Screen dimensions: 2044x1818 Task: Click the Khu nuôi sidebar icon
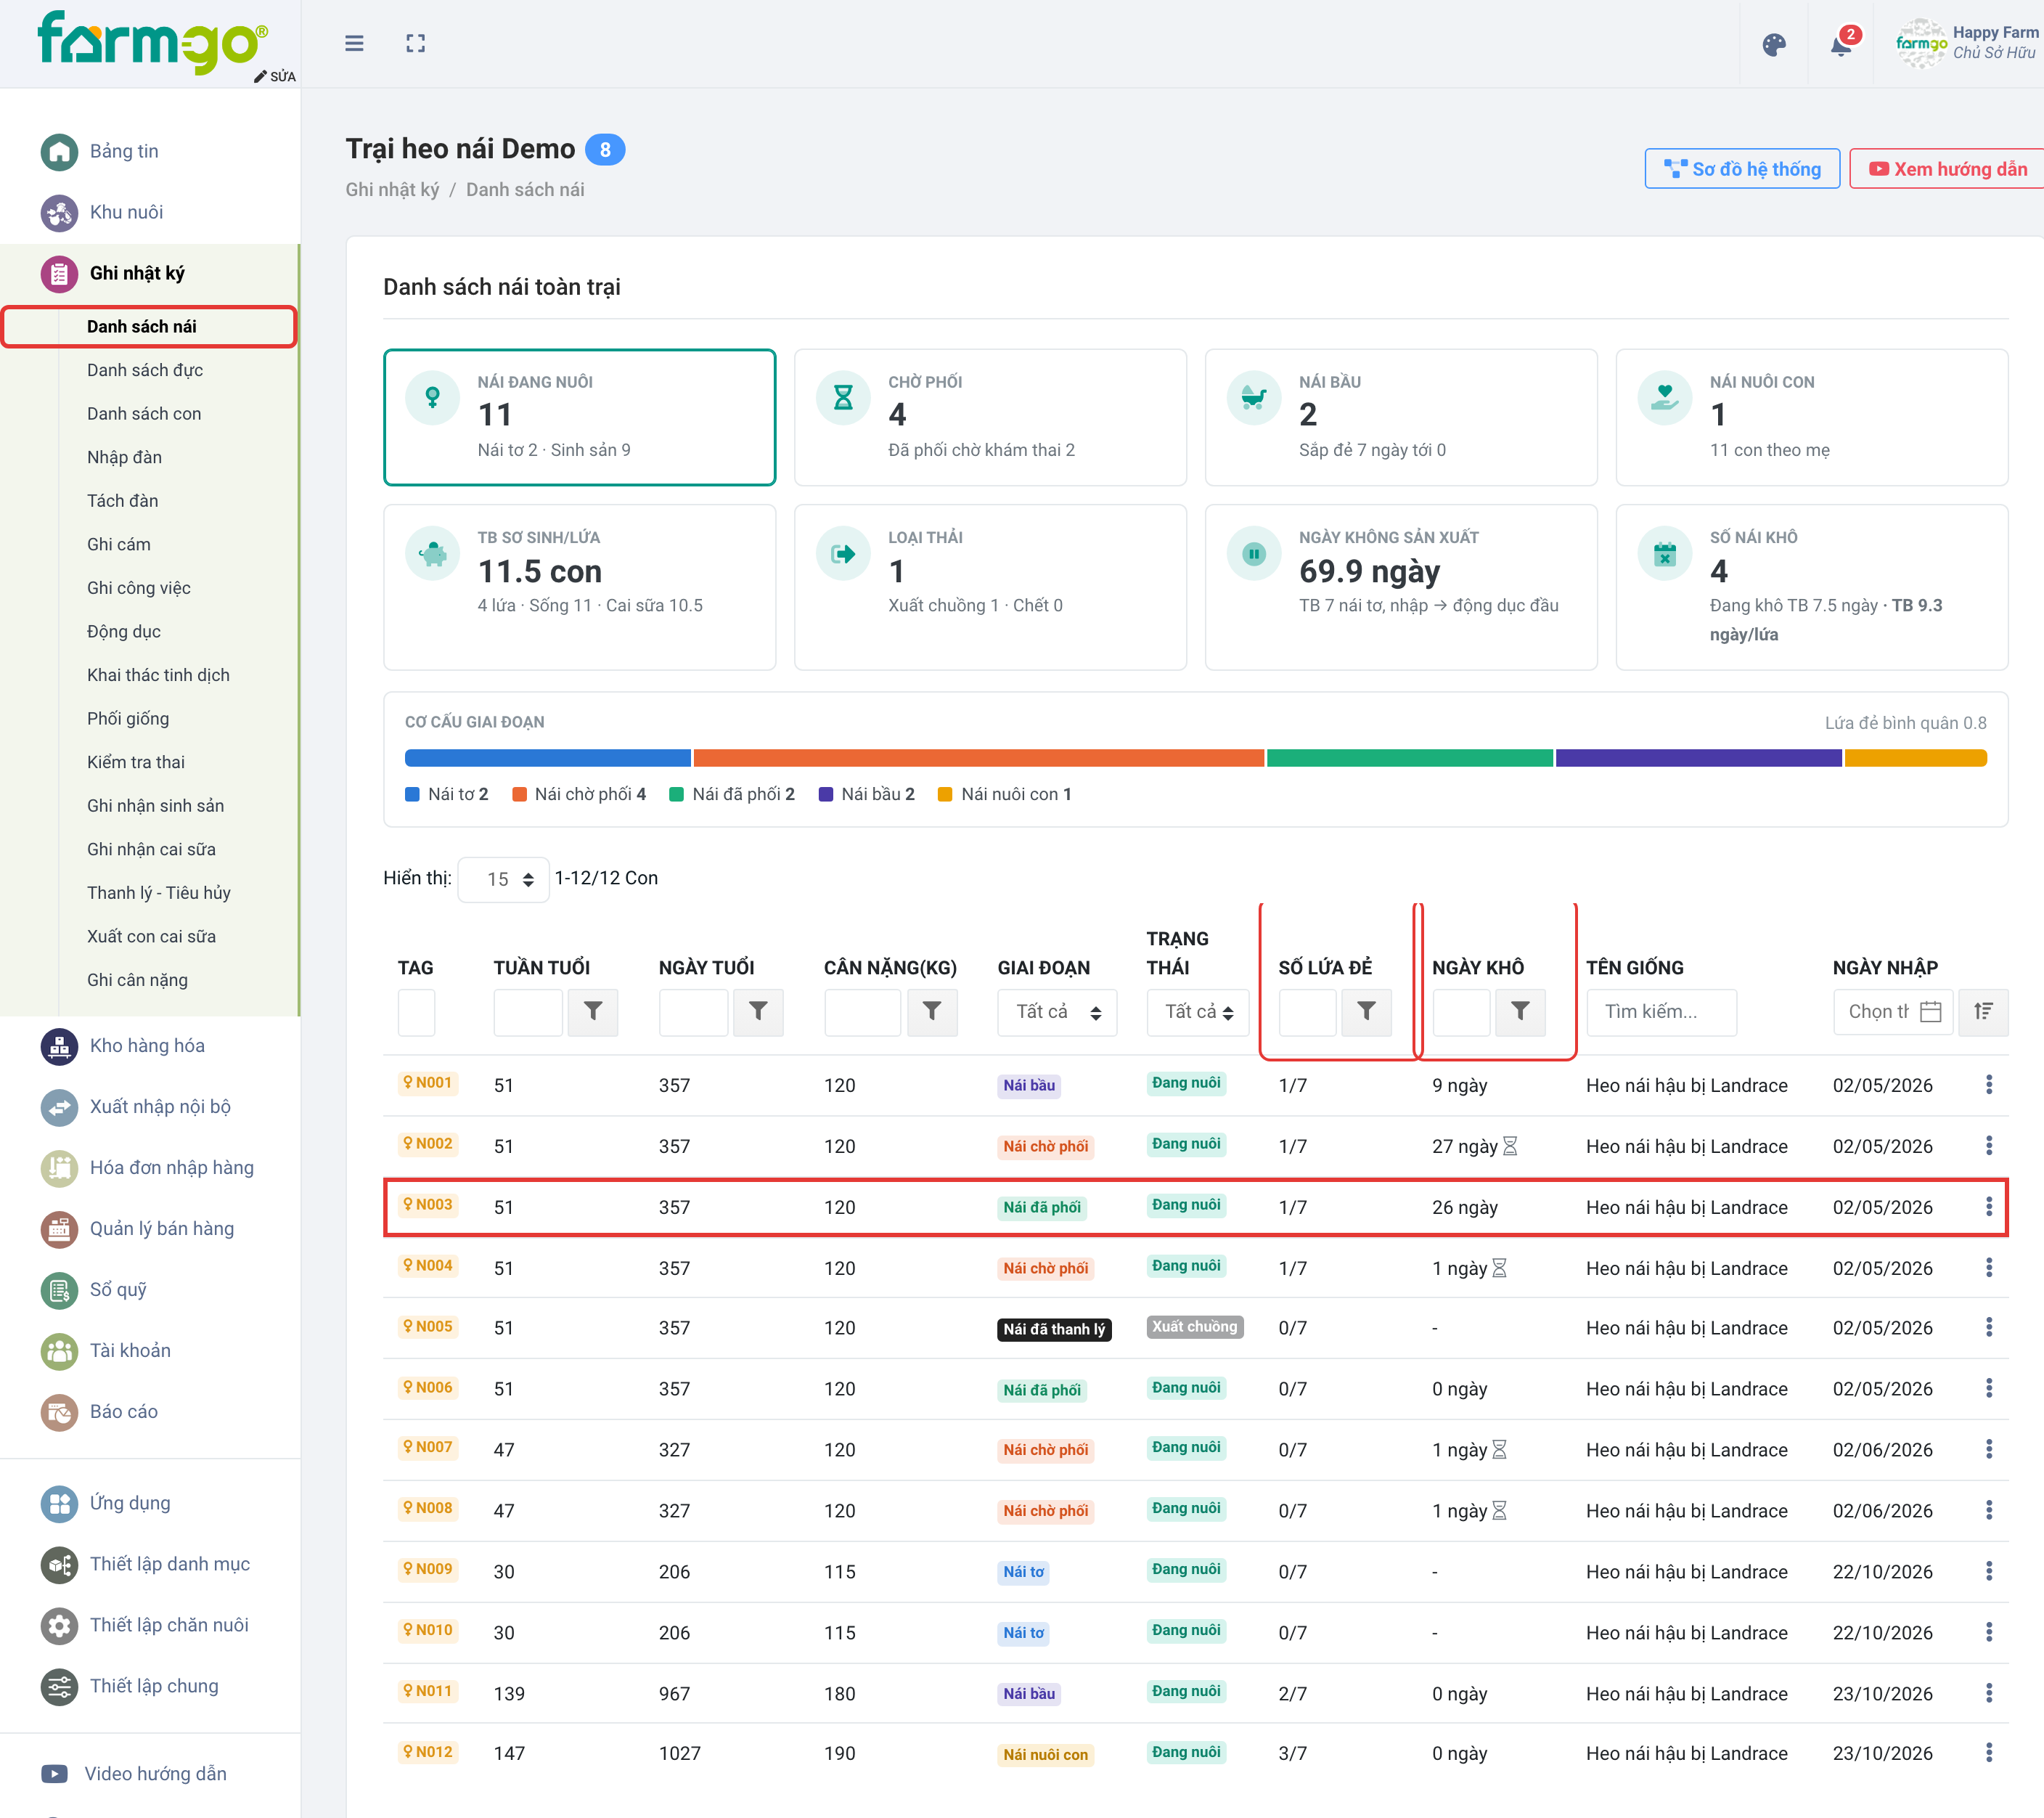(x=59, y=213)
